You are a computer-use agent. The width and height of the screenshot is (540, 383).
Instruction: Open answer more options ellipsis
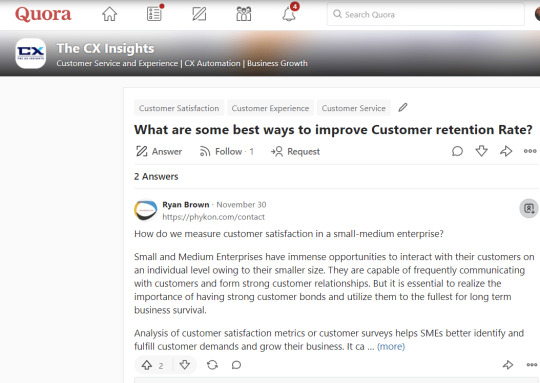point(532,364)
